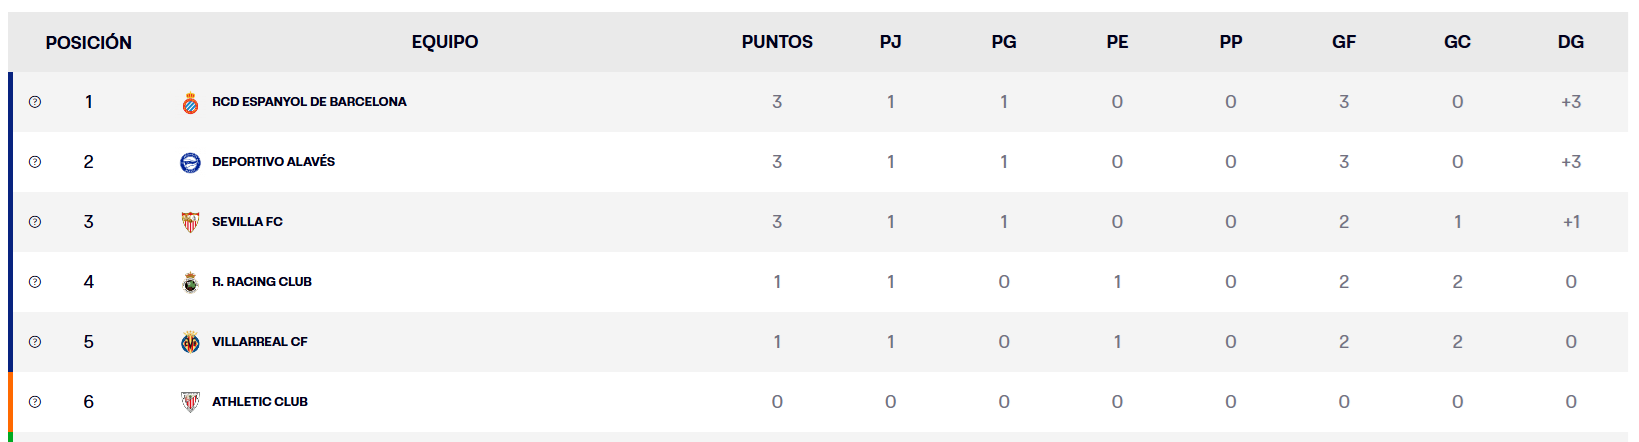Open the Villarreal CF team link

pyautogui.click(x=259, y=342)
